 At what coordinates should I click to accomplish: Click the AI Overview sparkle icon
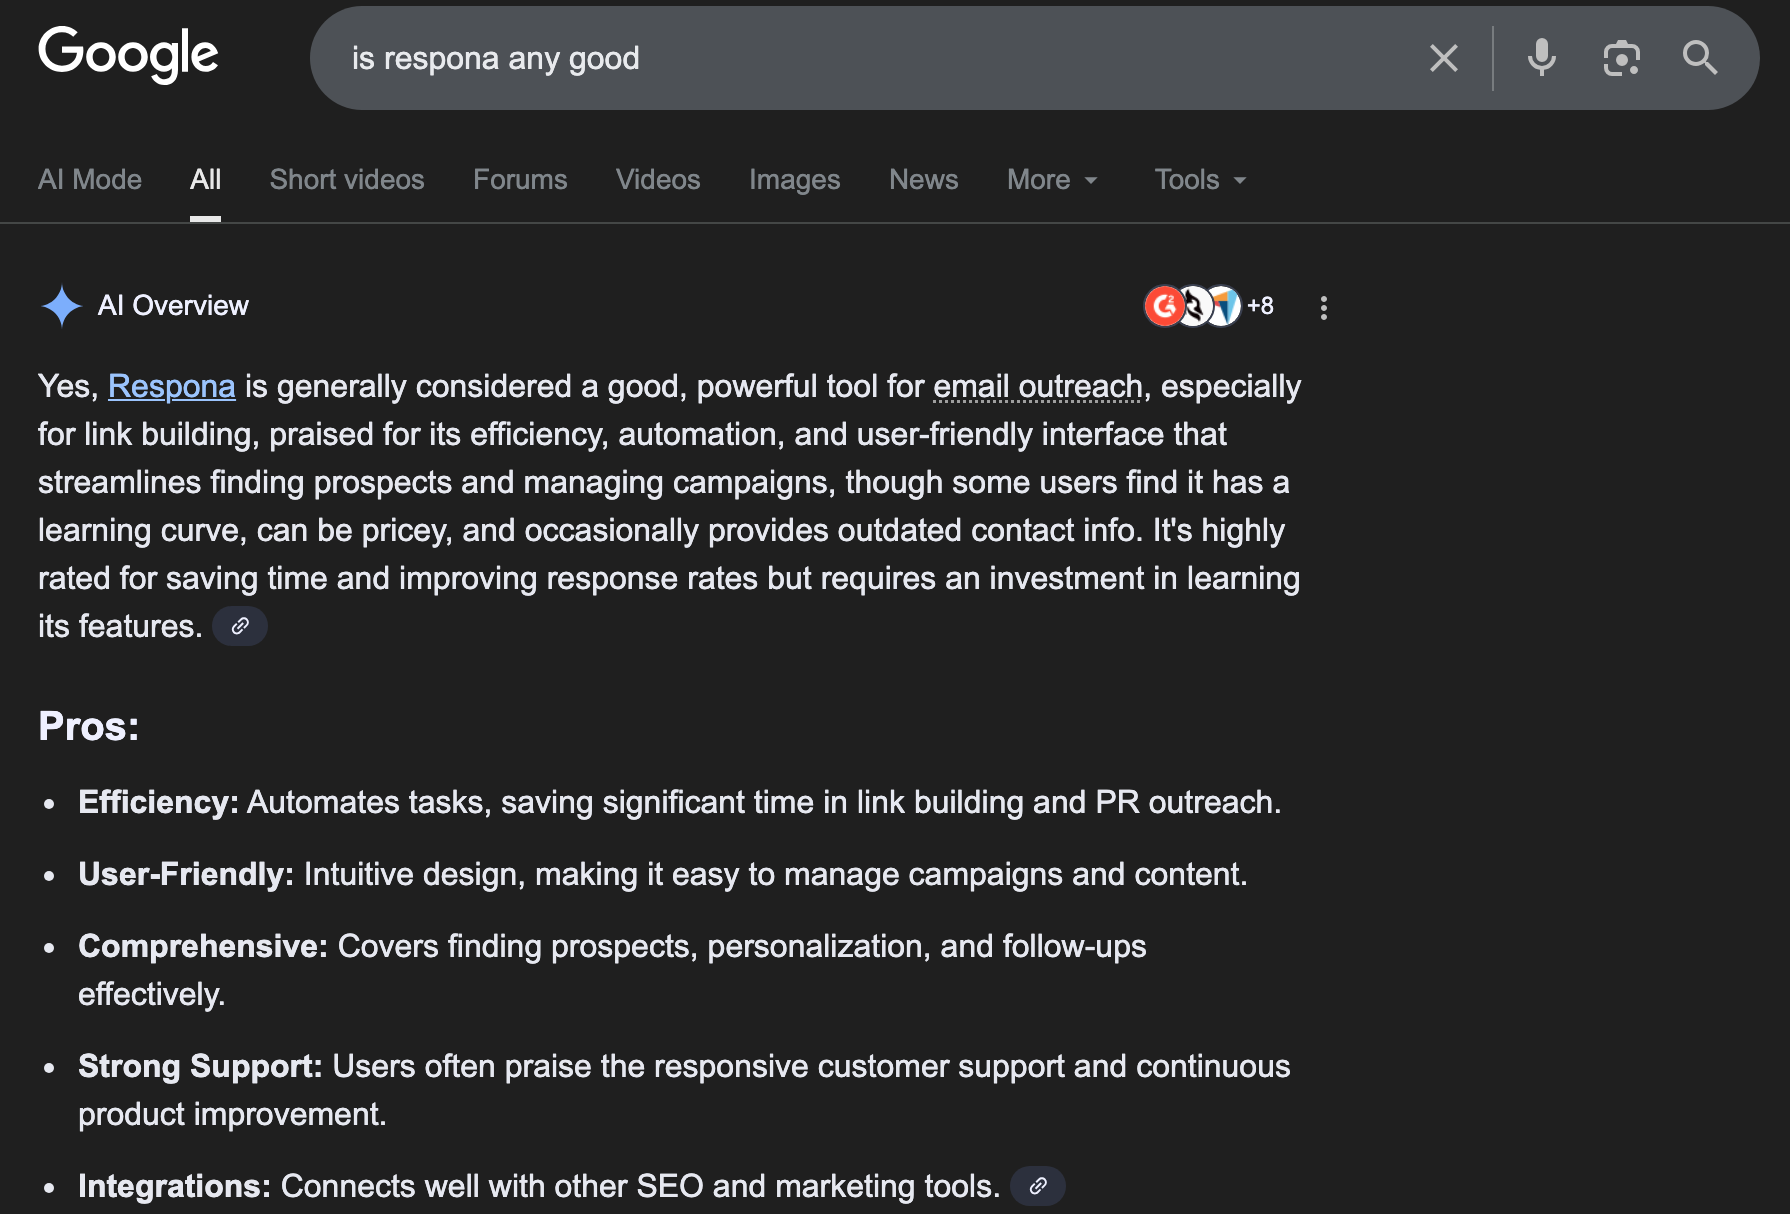click(x=61, y=306)
